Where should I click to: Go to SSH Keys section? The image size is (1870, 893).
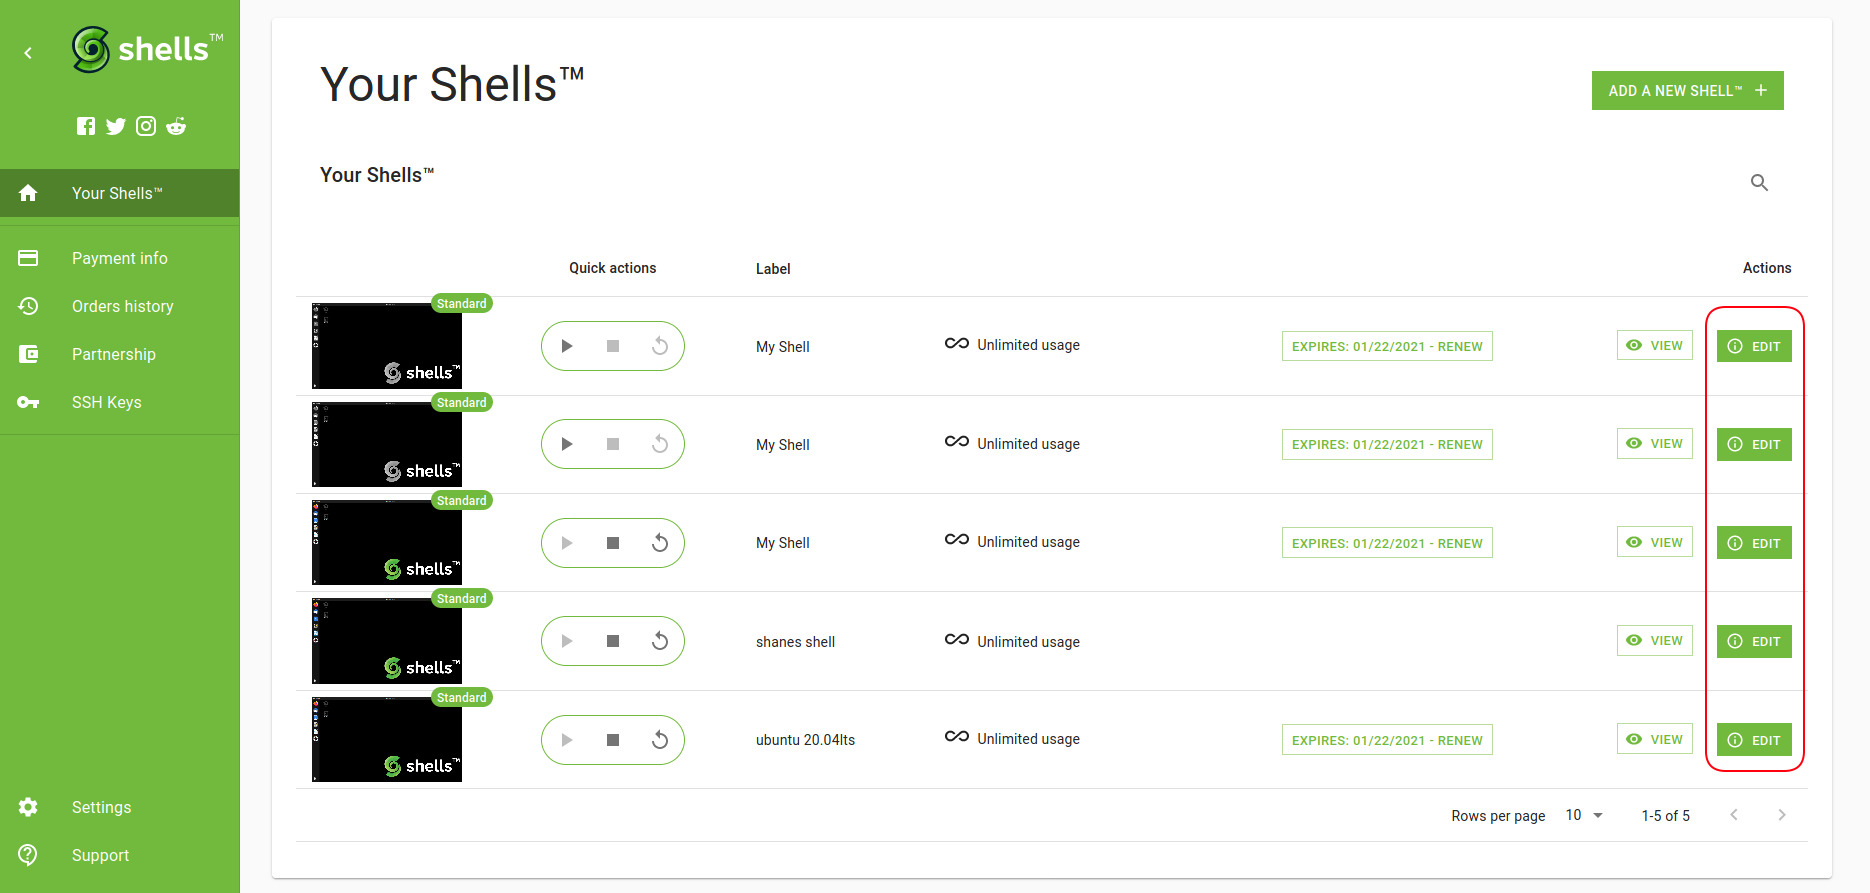coord(106,402)
